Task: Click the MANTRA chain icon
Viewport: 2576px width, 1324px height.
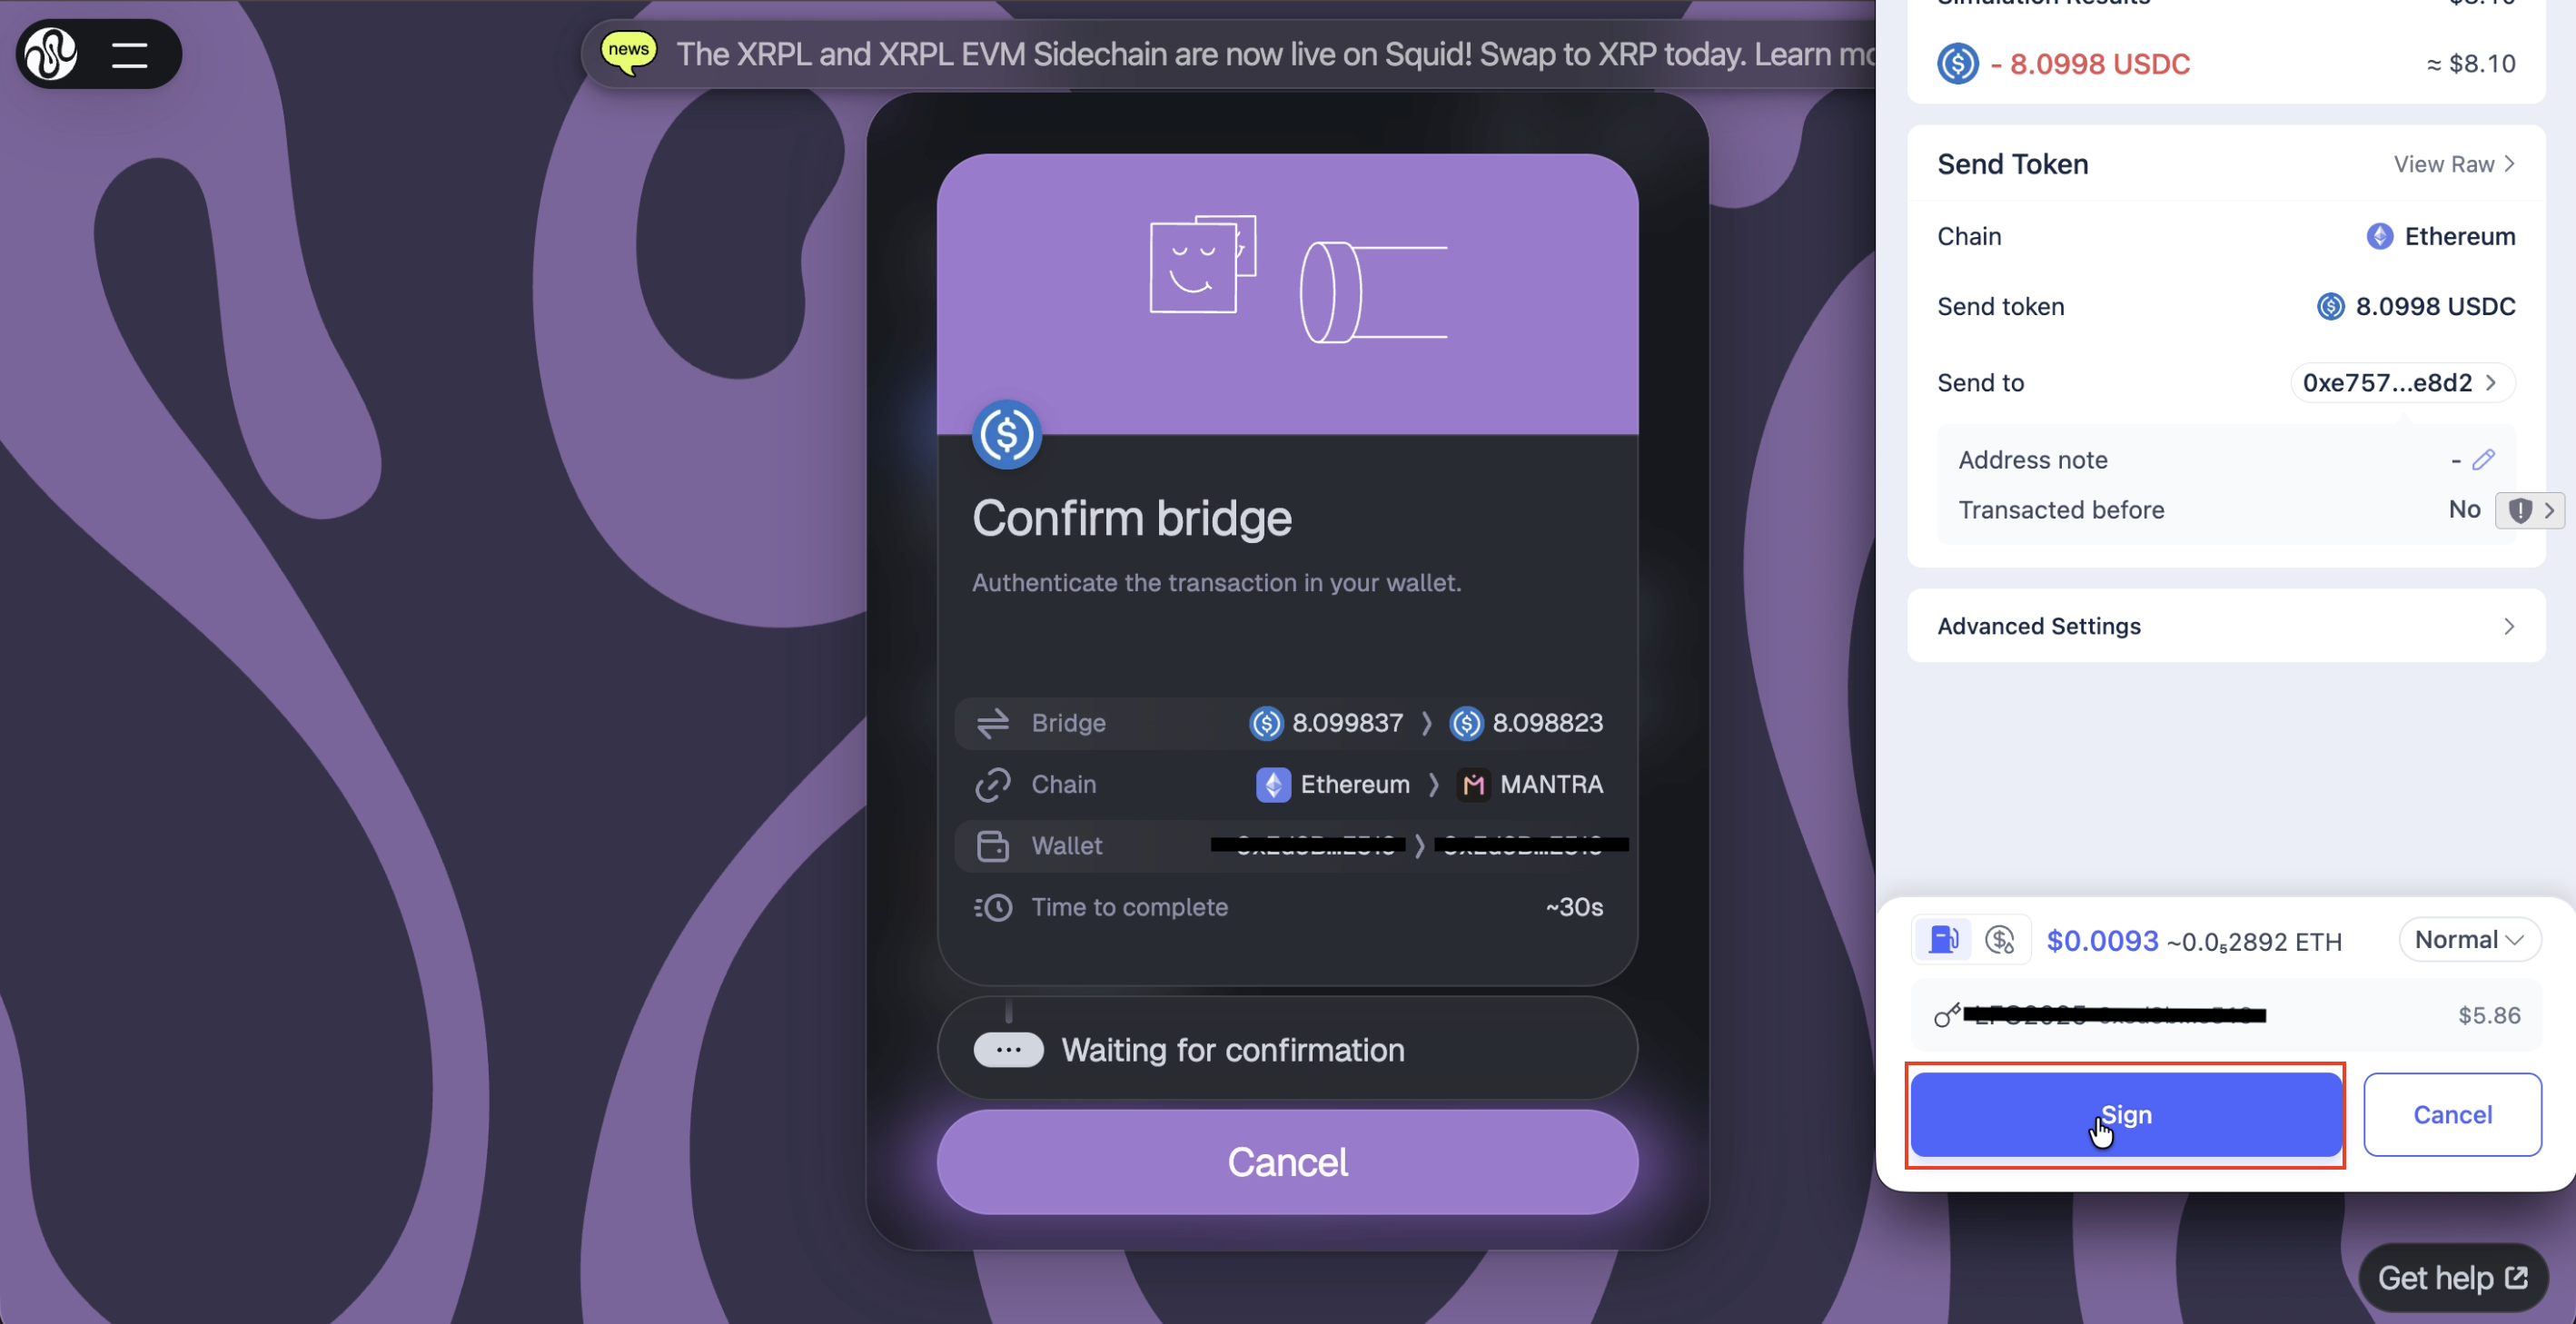Action: click(x=1473, y=784)
